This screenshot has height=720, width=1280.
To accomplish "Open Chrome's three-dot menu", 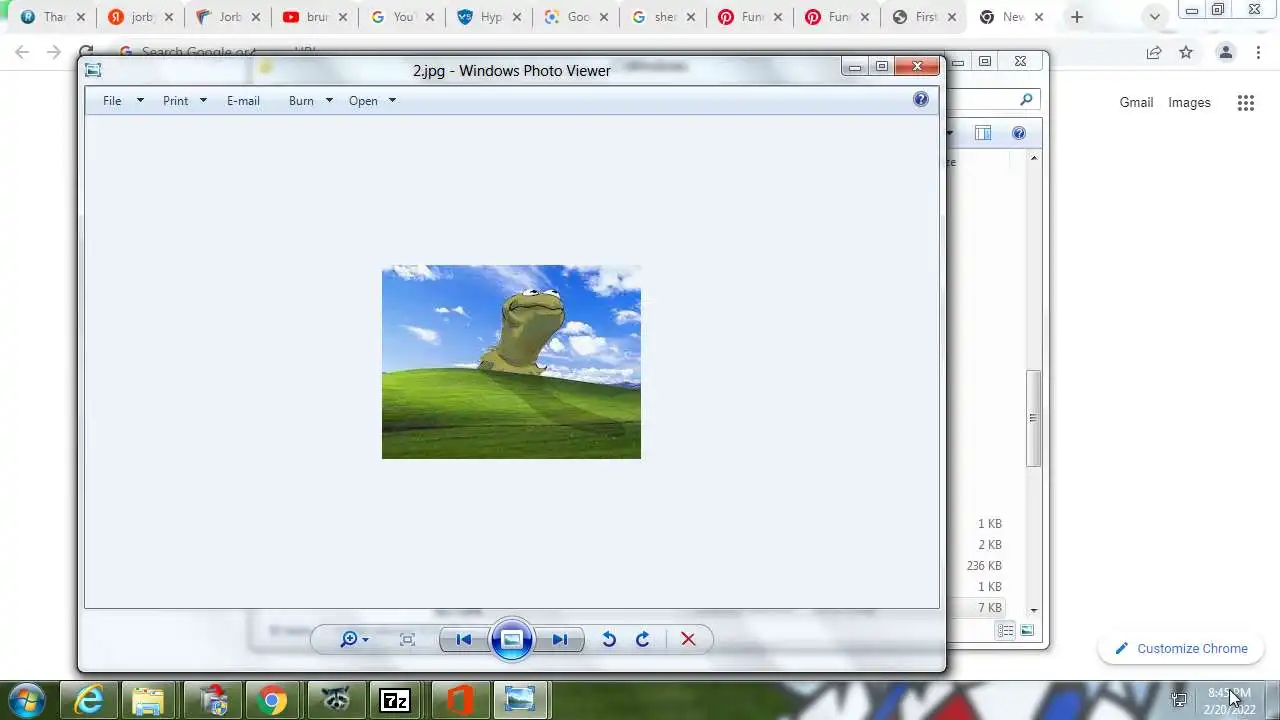I will (1258, 52).
